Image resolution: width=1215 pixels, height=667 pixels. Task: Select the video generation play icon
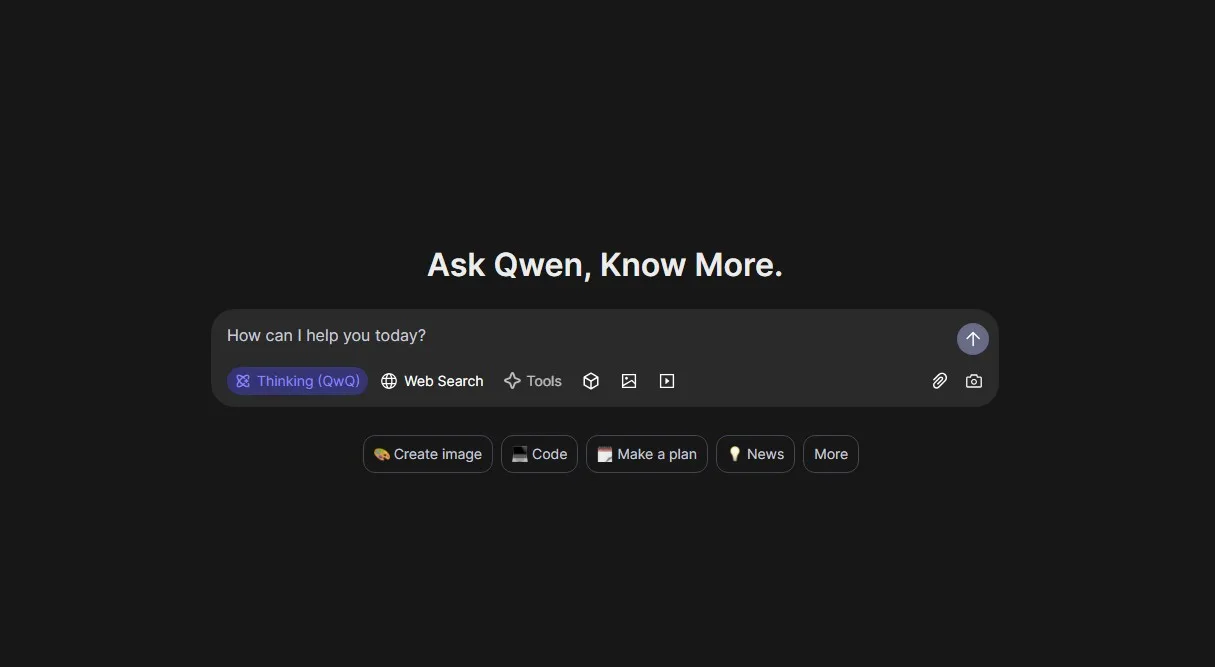click(x=667, y=381)
